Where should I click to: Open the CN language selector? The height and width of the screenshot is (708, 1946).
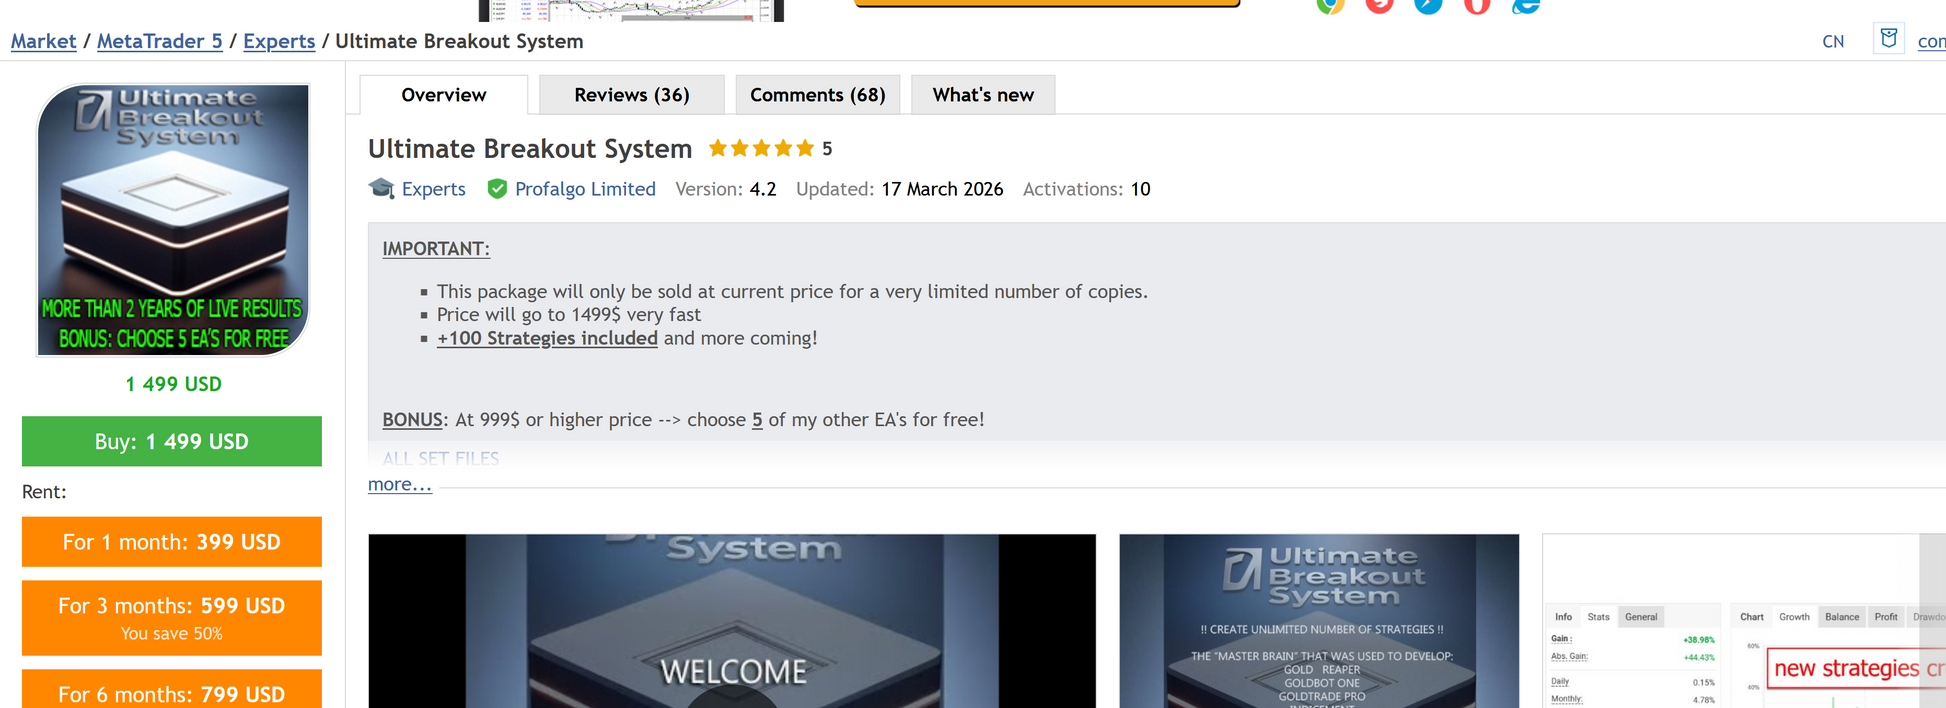tap(1832, 42)
